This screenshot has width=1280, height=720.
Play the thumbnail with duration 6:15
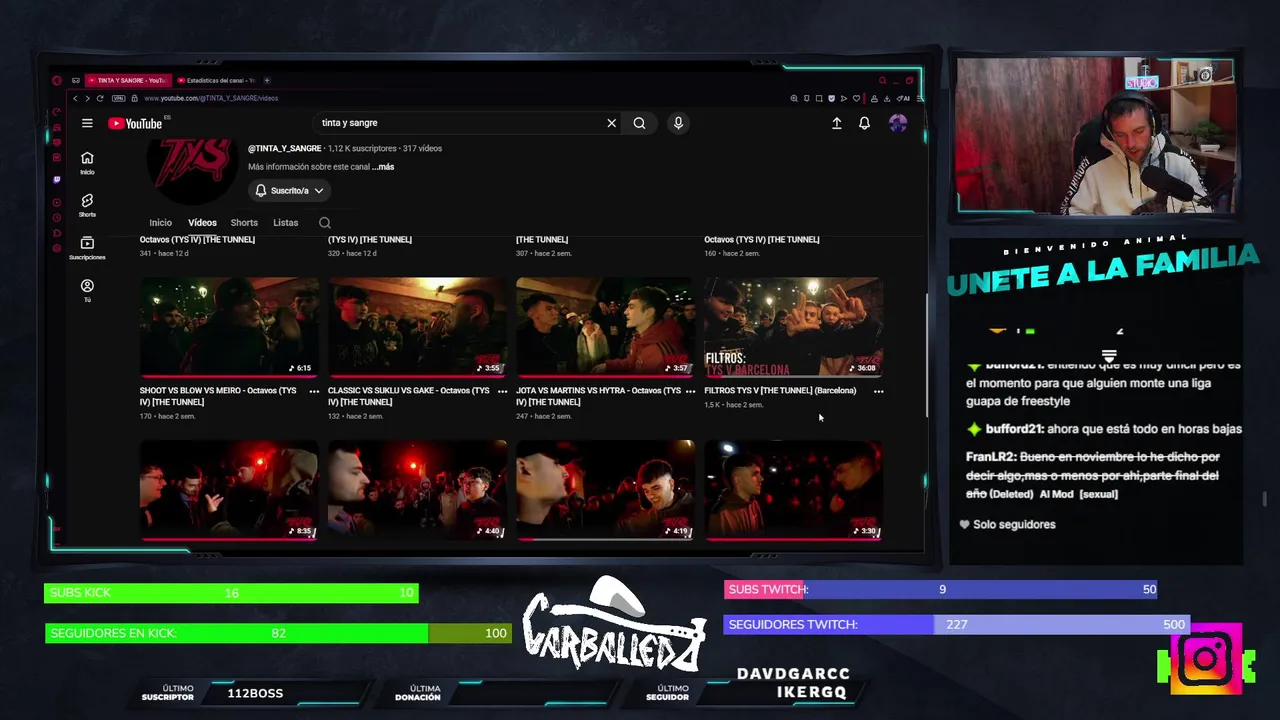pos(229,327)
